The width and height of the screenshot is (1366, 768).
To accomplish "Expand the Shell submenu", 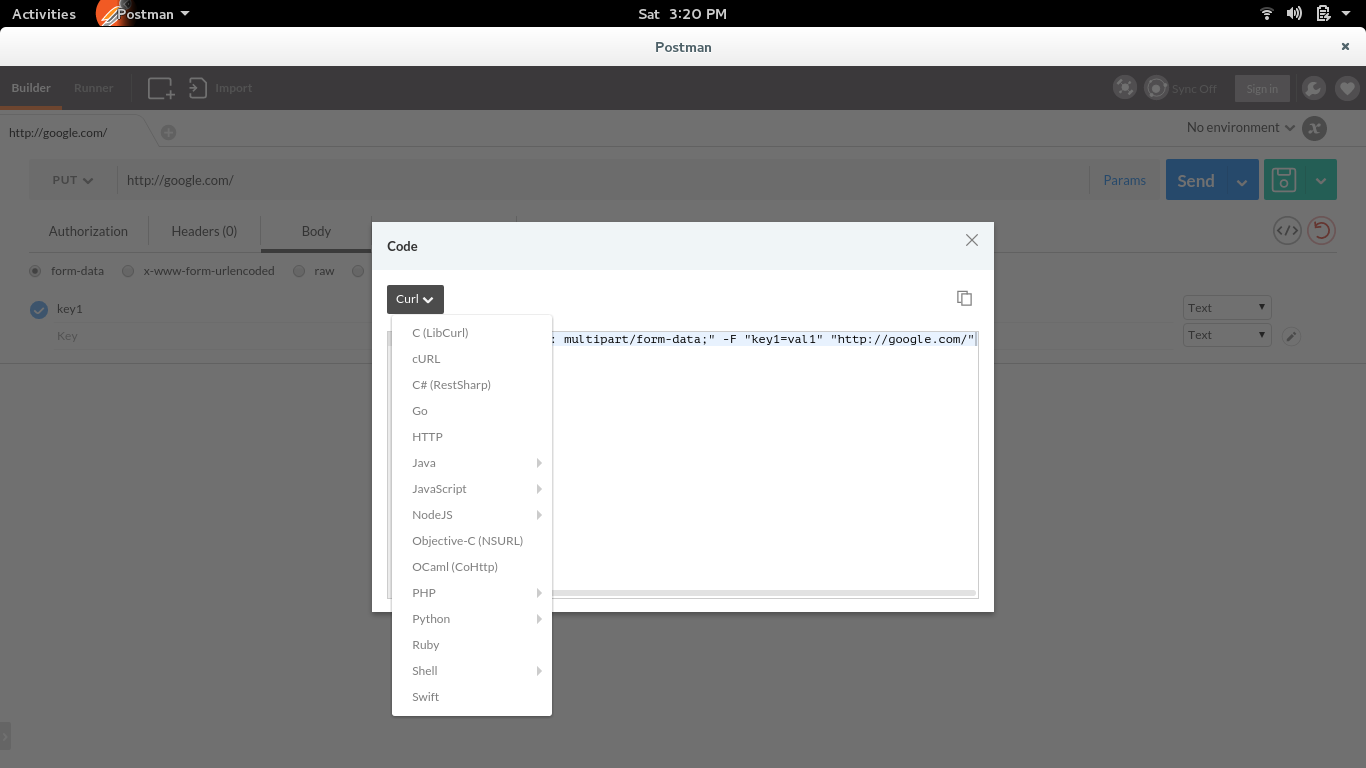I will pos(472,671).
